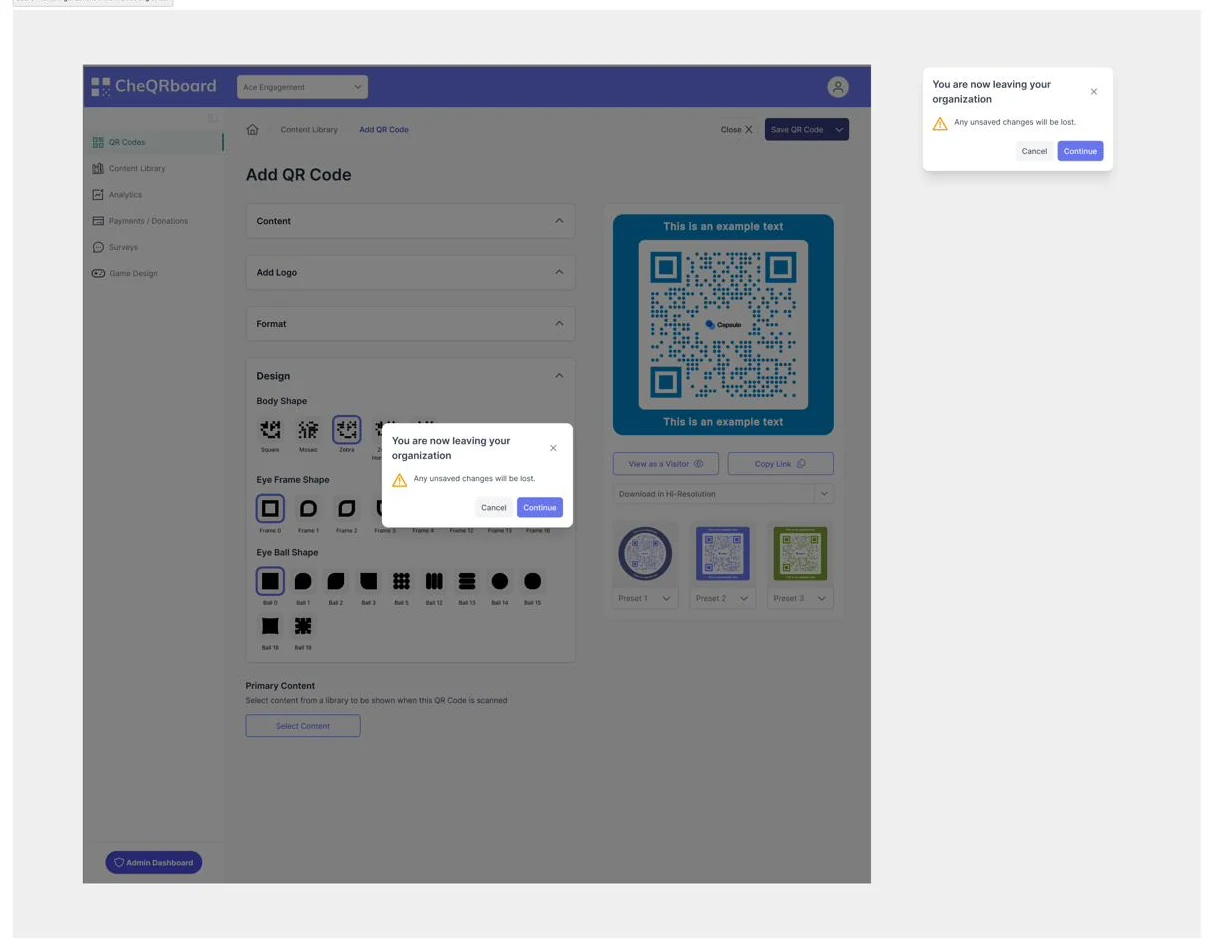Open the Preset 1 dropdown
Screen dimensions: 1213x950
(x=645, y=598)
